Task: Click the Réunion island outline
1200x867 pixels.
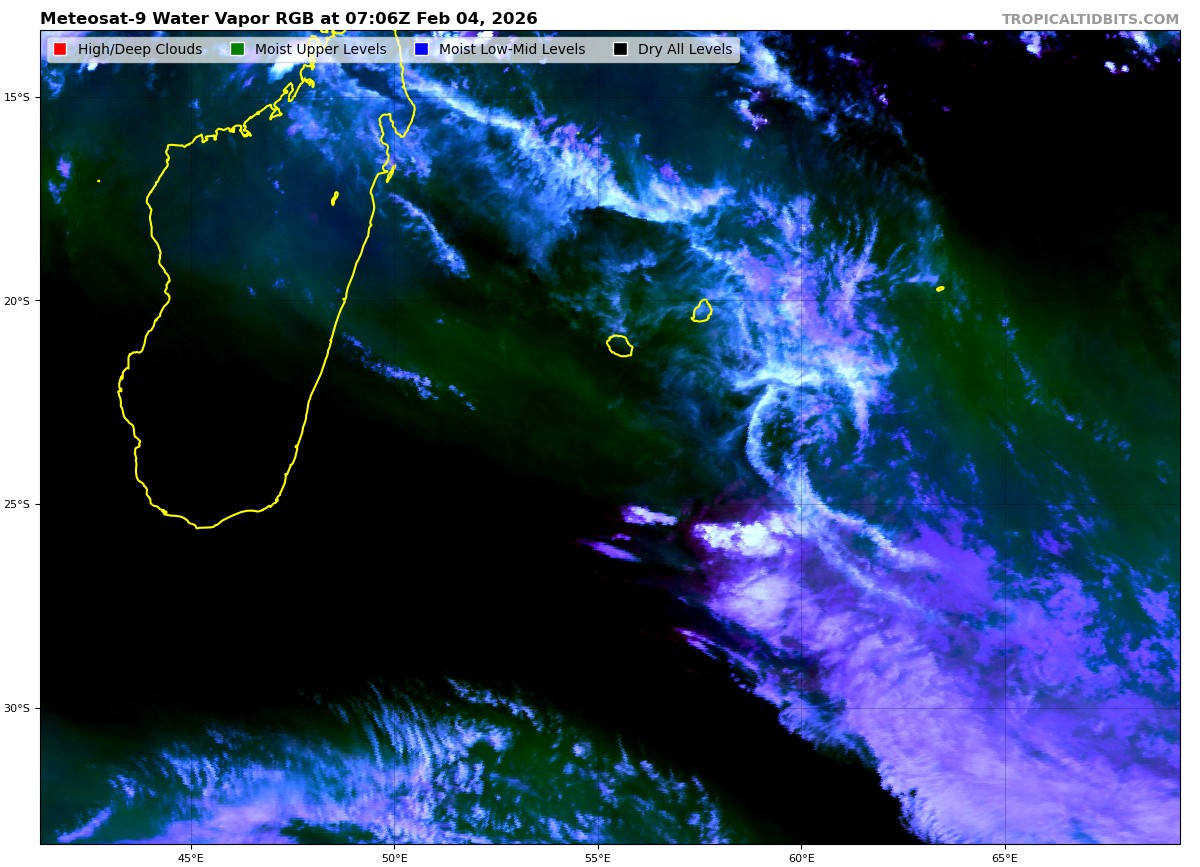Action: point(619,345)
